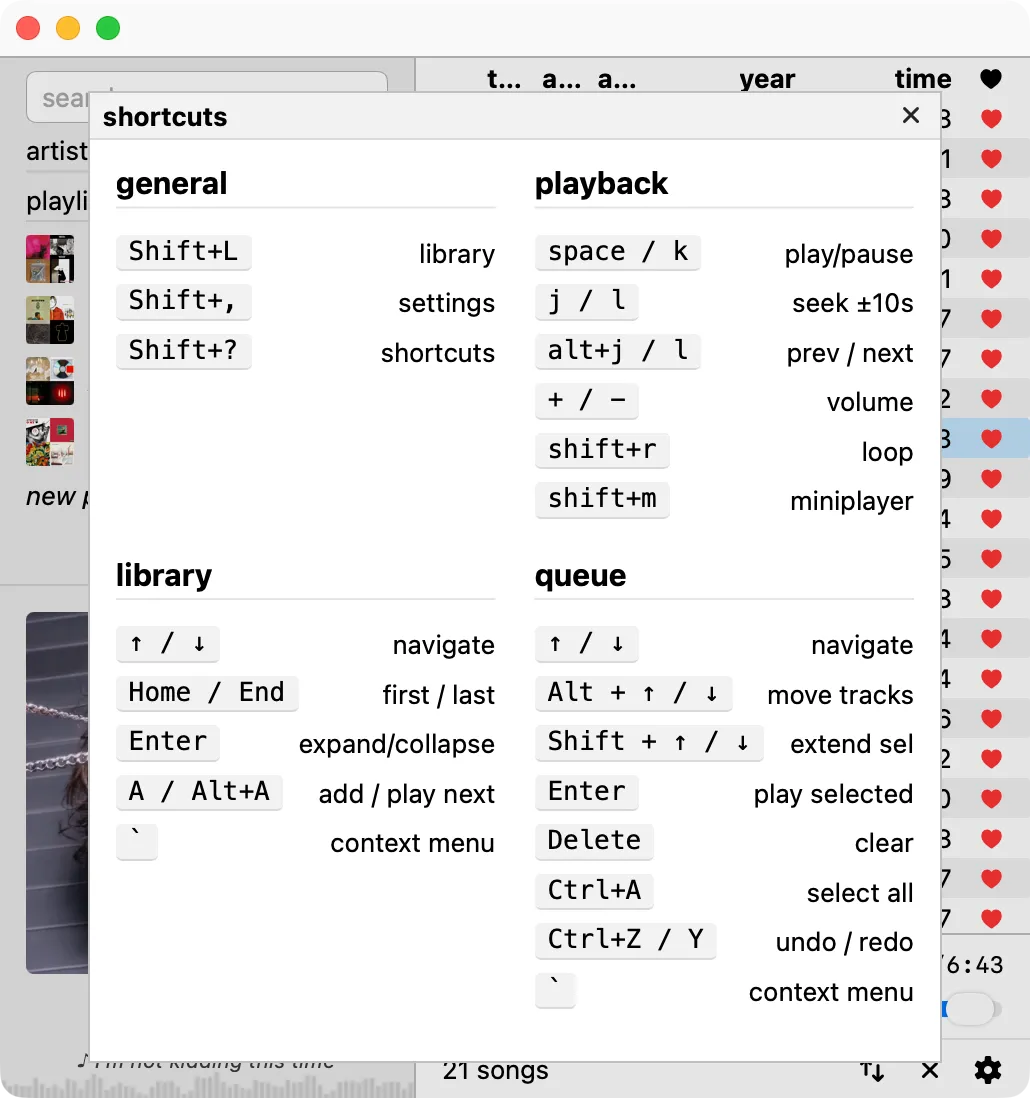Open the playlist thumbnail with black cross cover

(50, 320)
